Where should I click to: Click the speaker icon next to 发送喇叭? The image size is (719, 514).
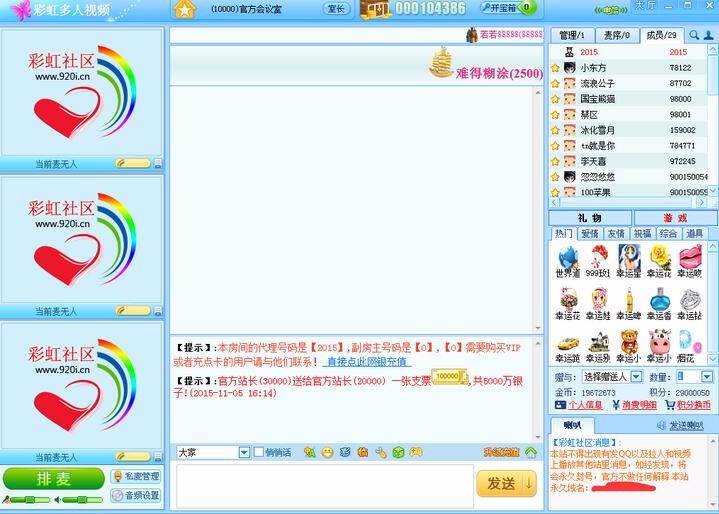661,426
